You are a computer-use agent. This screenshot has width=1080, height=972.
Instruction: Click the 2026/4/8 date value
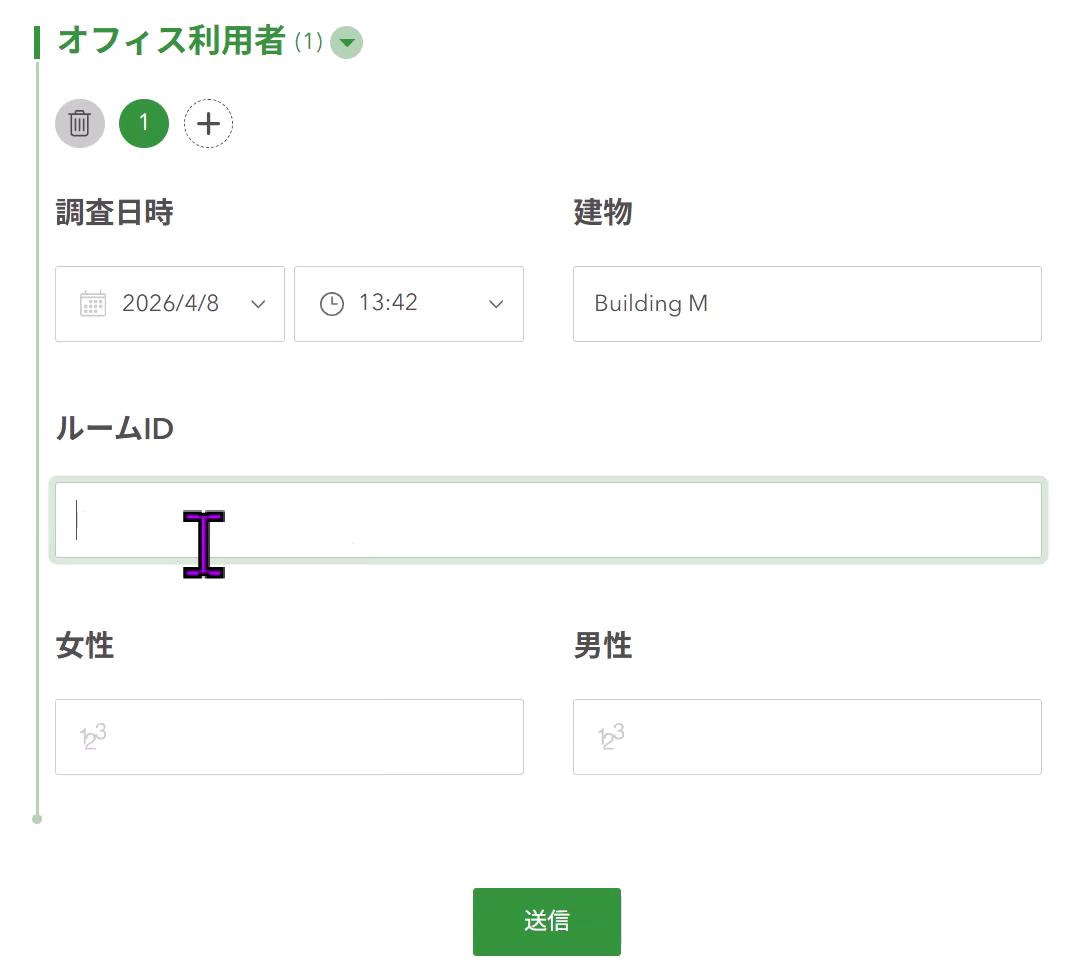click(x=170, y=304)
